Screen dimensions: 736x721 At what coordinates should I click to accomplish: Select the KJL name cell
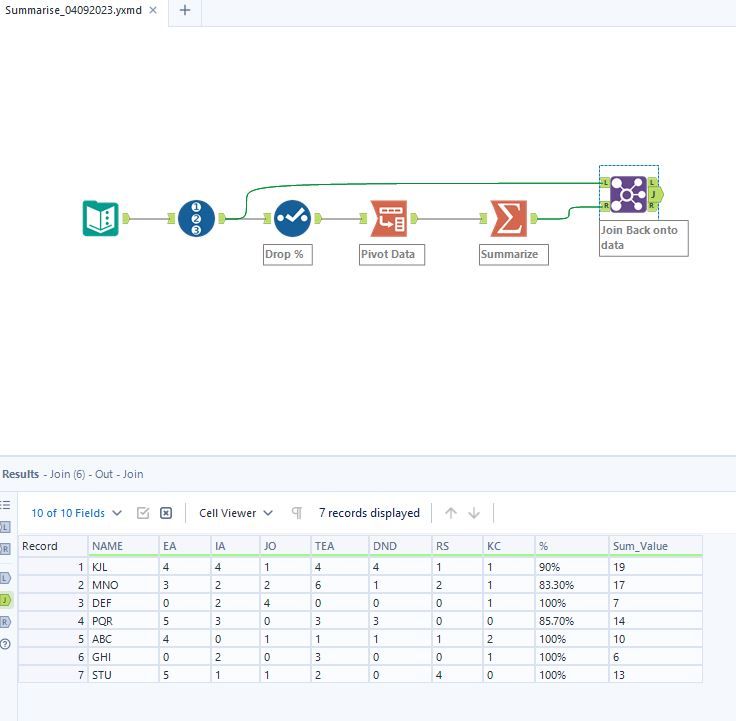[123, 567]
